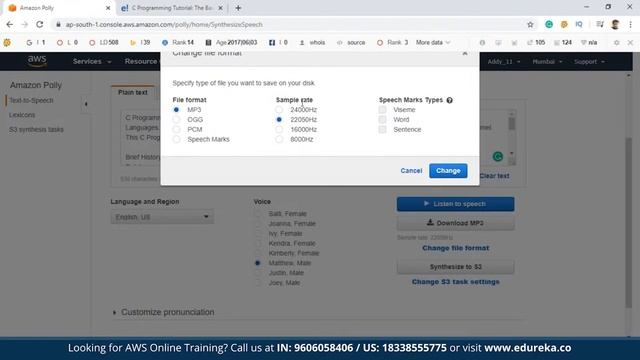The height and width of the screenshot is (360, 640).
Task: Select the OGG file format option
Action: tap(176, 120)
